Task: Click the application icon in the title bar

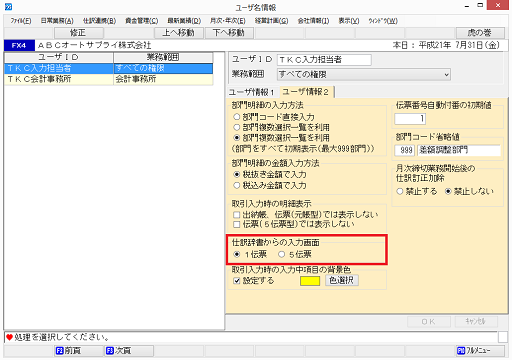Action: pyautogui.click(x=8, y=7)
